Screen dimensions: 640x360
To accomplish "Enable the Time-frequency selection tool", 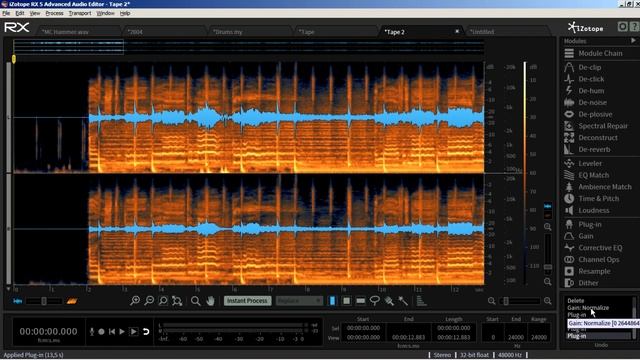I will pyautogui.click(x=346, y=301).
